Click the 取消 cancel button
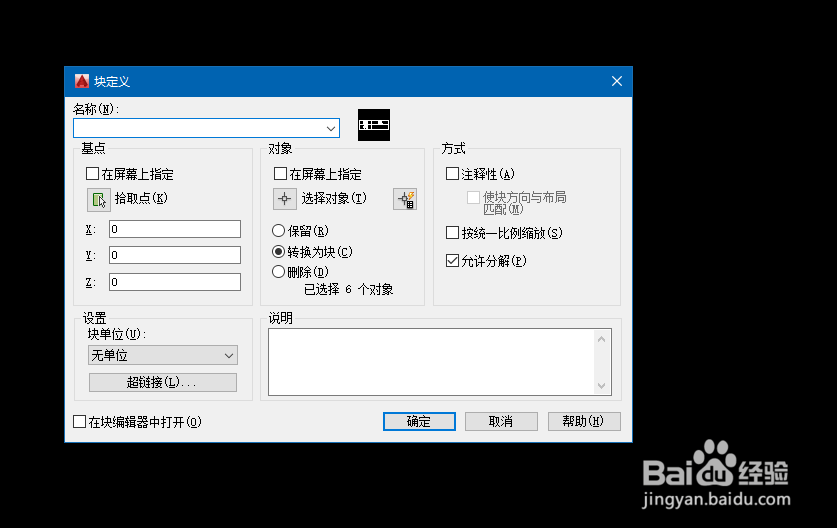837x528 pixels. point(501,421)
